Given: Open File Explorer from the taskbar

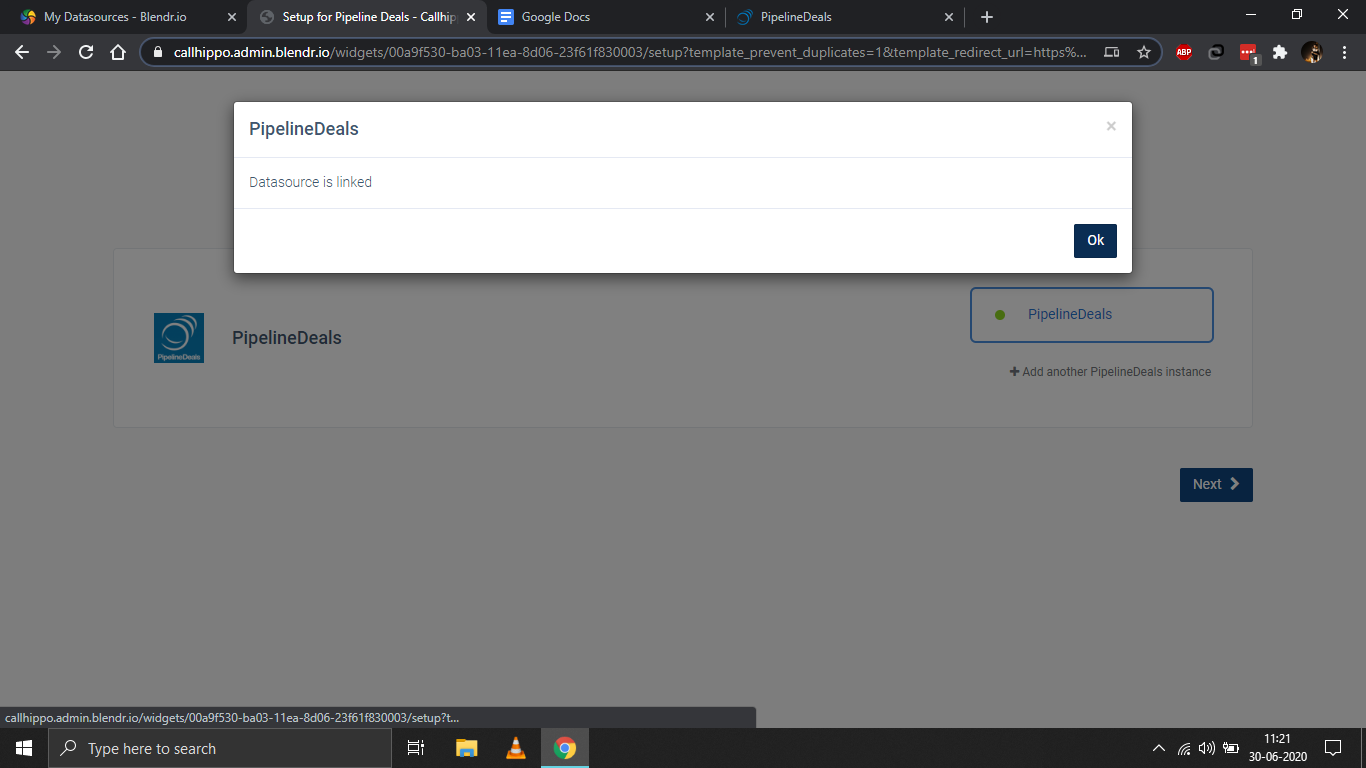Looking at the screenshot, I should click(467, 748).
